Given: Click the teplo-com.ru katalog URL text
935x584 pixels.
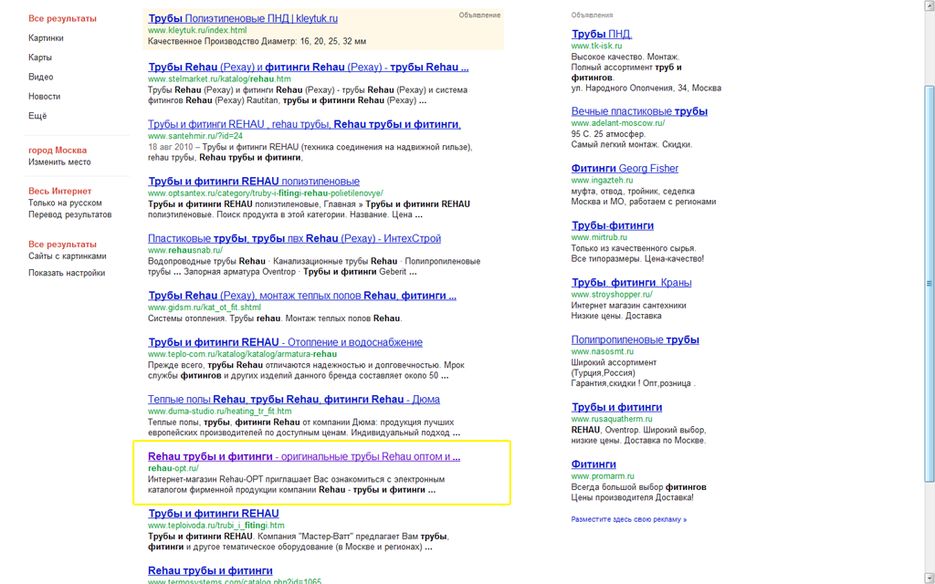Looking at the screenshot, I should 242,354.
